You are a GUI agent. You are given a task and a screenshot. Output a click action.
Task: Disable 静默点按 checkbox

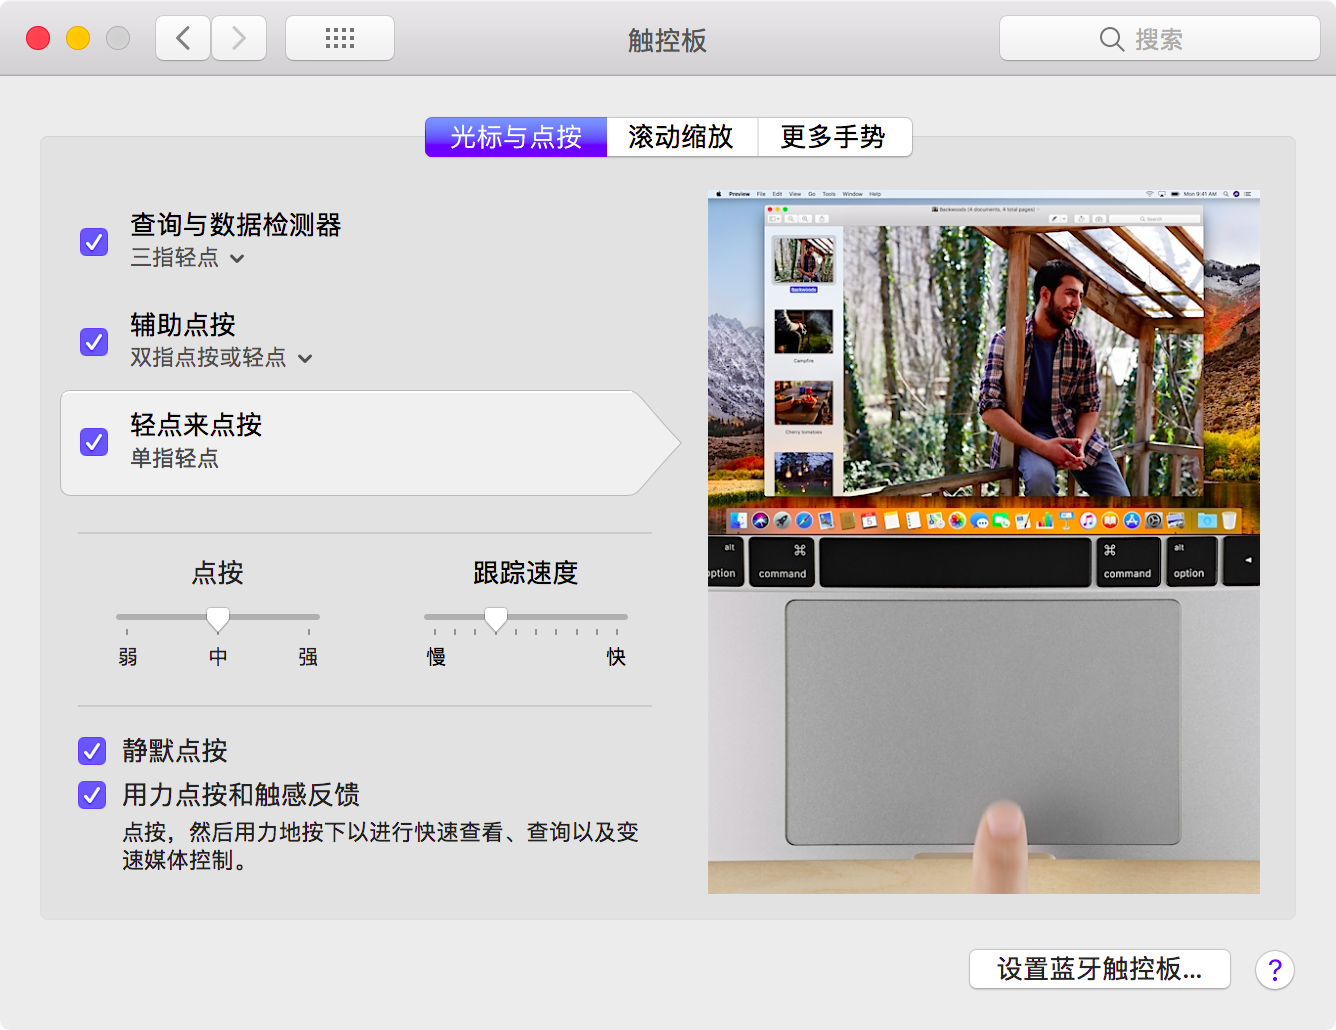coord(92,751)
